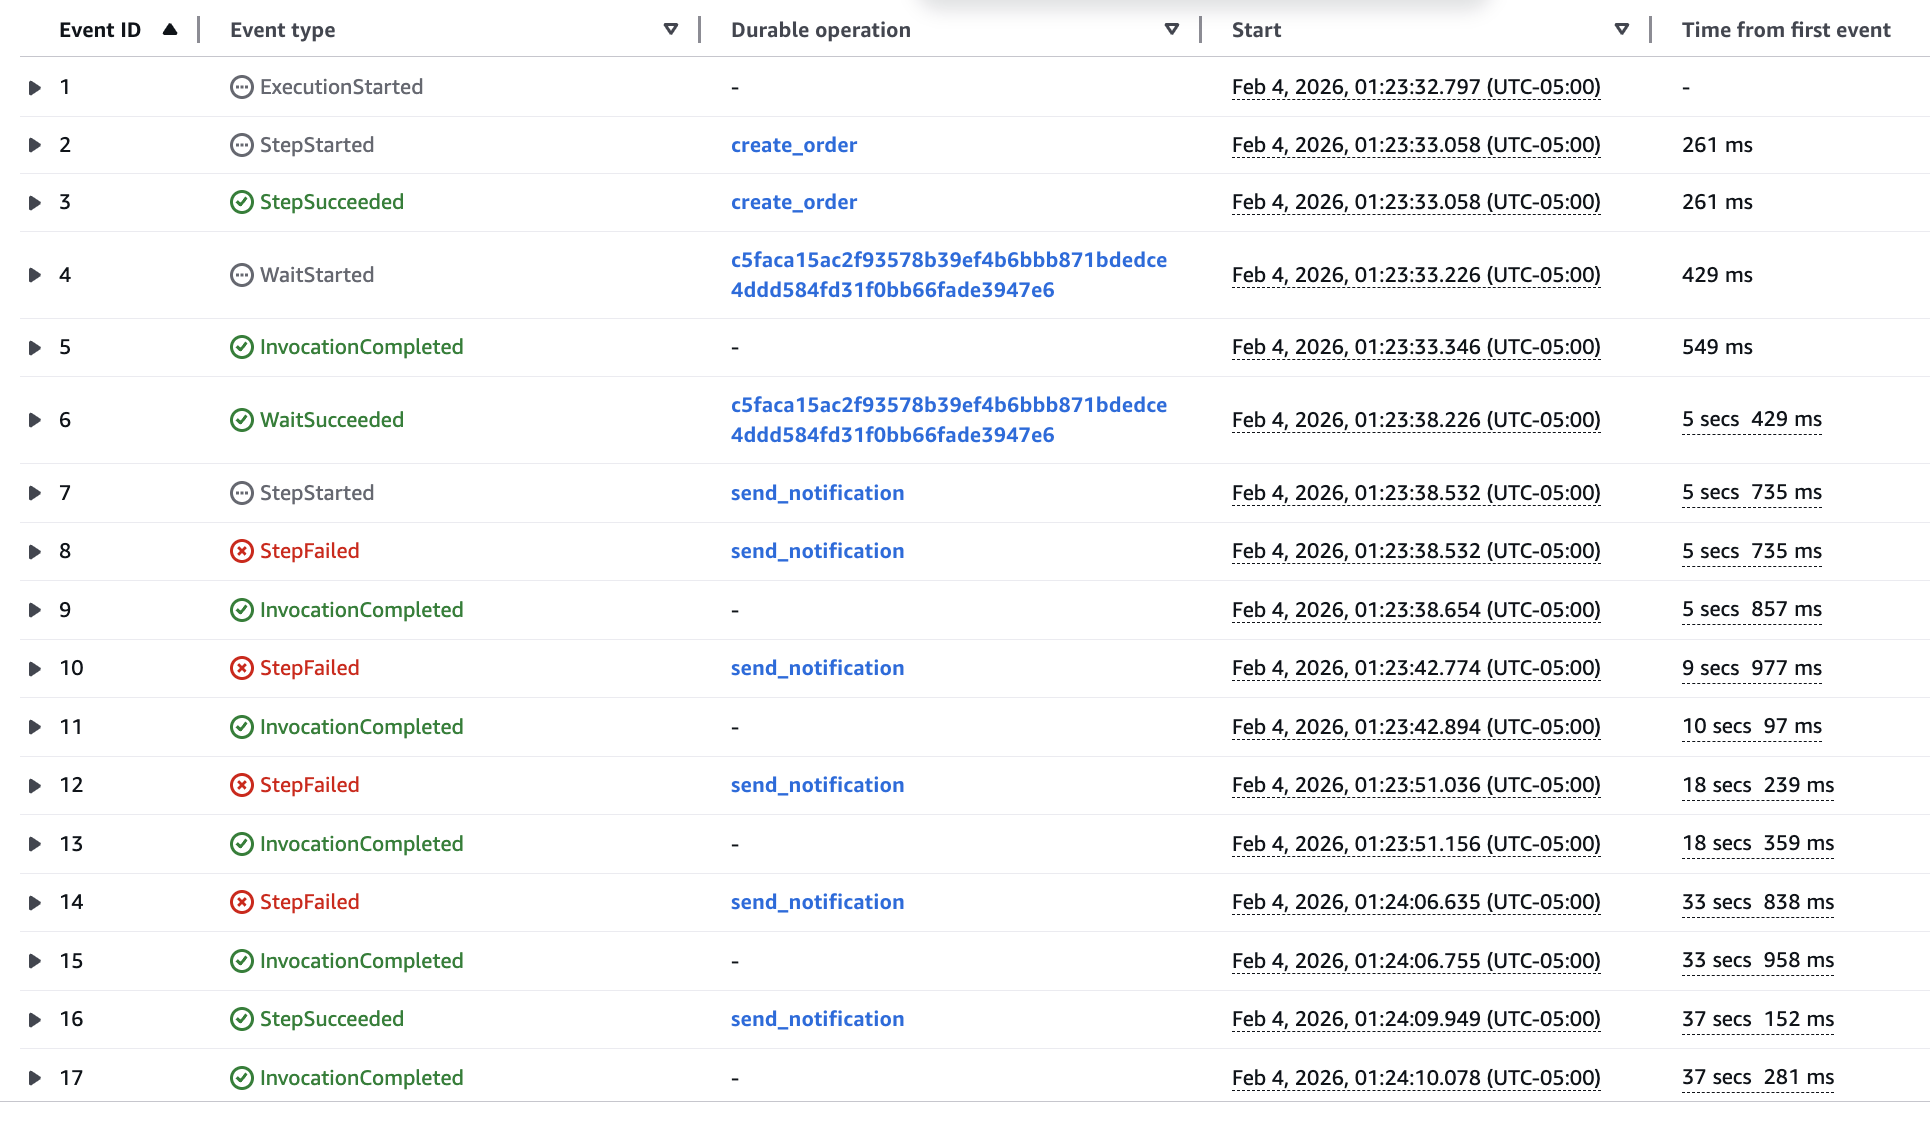
Task: Click the start timestamp of event 12
Action: 1415,785
